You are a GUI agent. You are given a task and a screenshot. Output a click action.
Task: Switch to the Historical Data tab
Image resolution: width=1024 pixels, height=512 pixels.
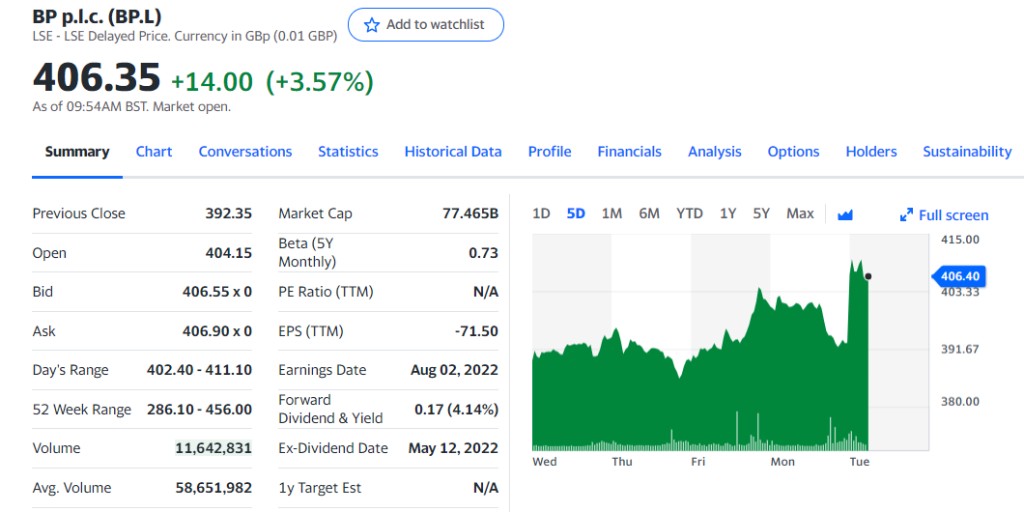tap(453, 152)
